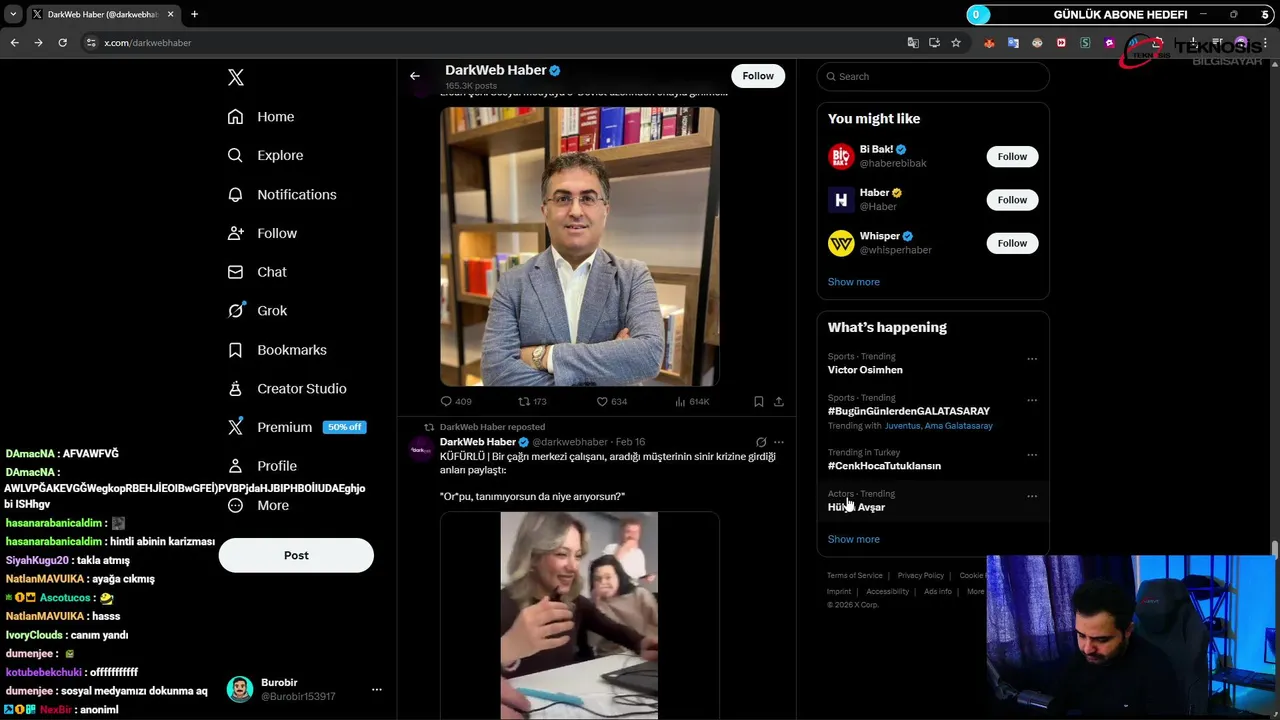Open the Haber profile avatar
The width and height of the screenshot is (1280, 720).
pos(841,200)
